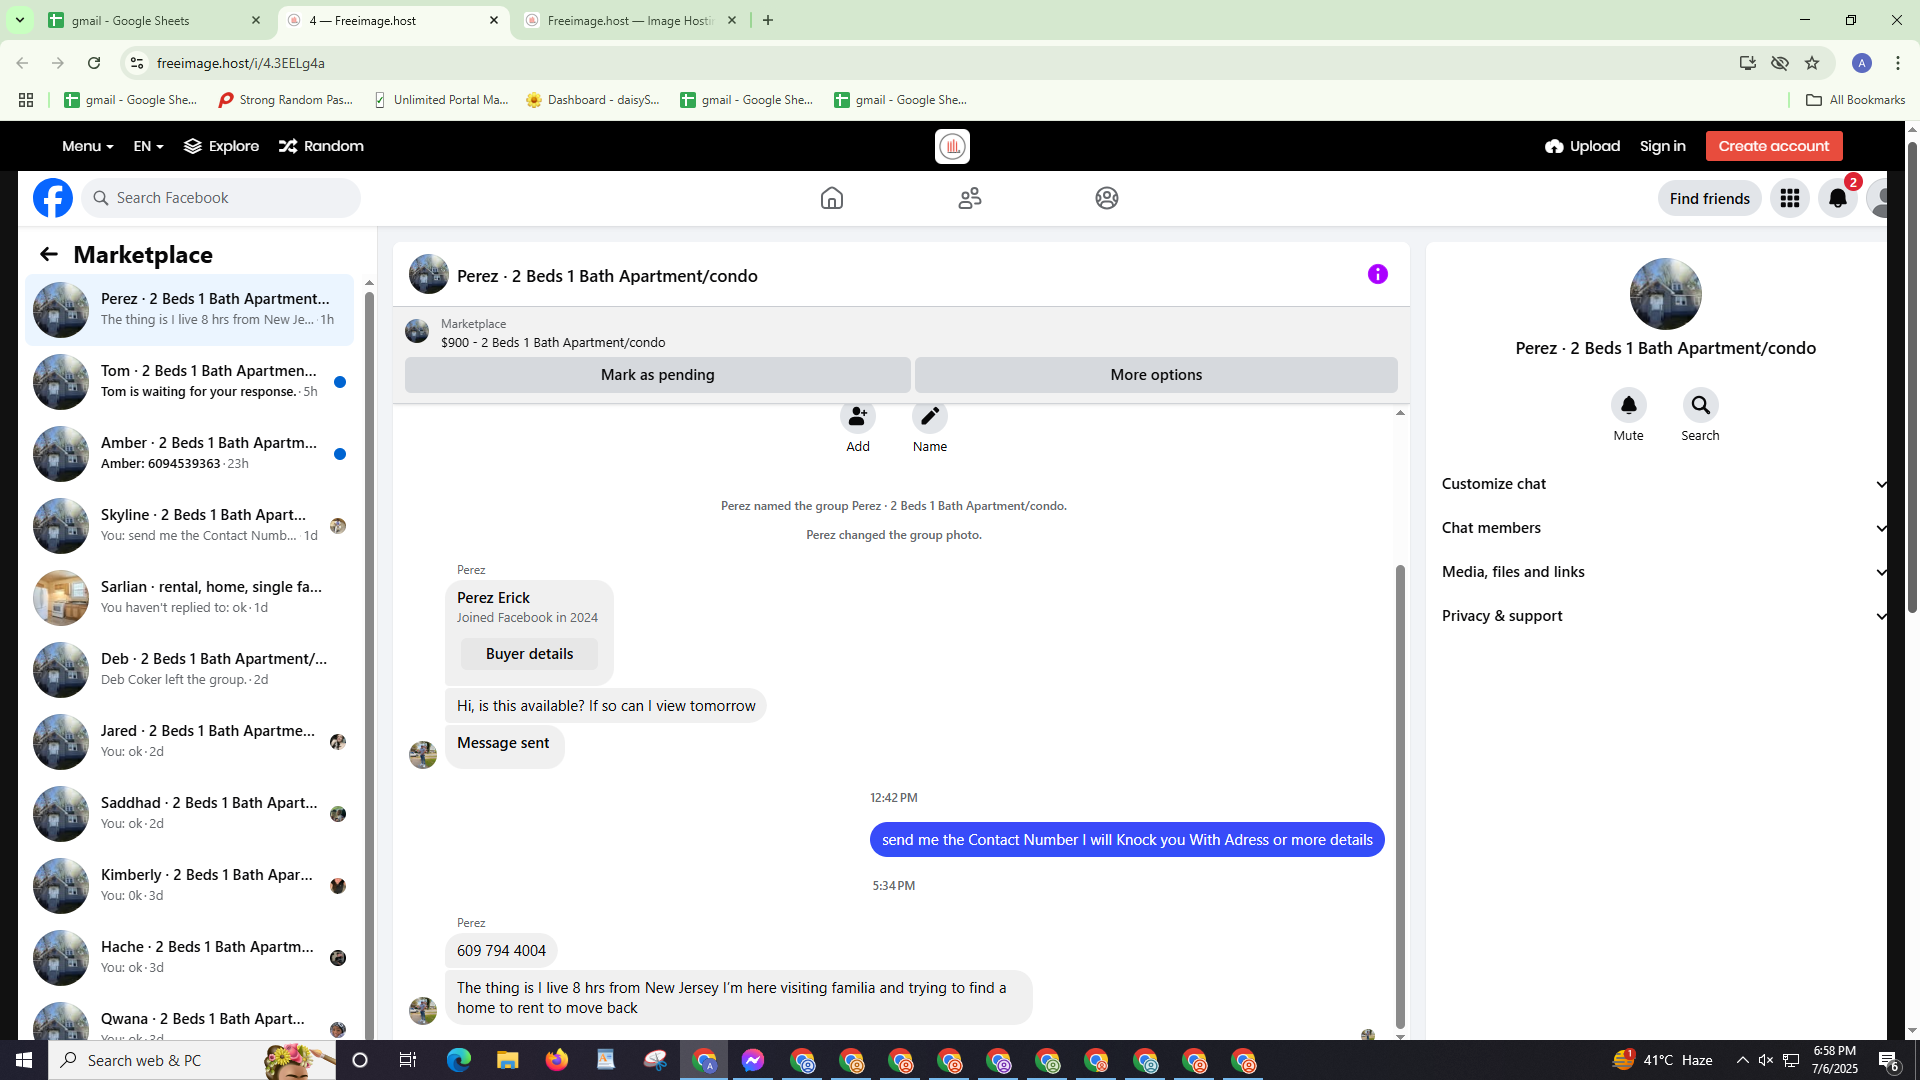Open the Groups icon in Facebook header

tap(1107, 198)
